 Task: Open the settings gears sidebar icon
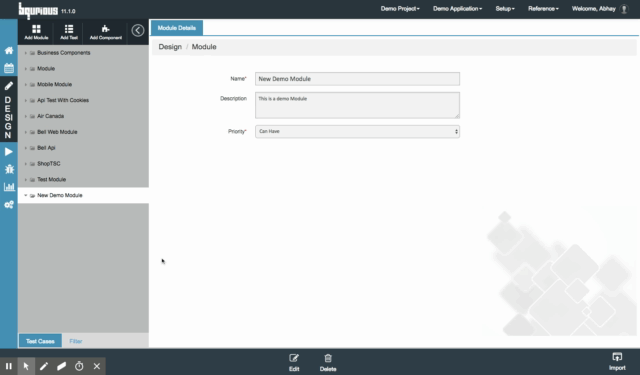pyautogui.click(x=9, y=204)
